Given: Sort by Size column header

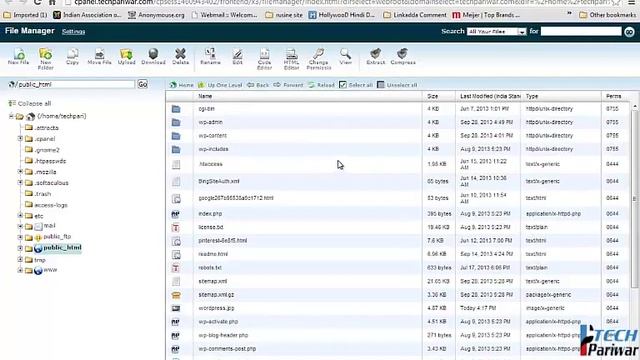Looking at the screenshot, I should [x=433, y=96].
